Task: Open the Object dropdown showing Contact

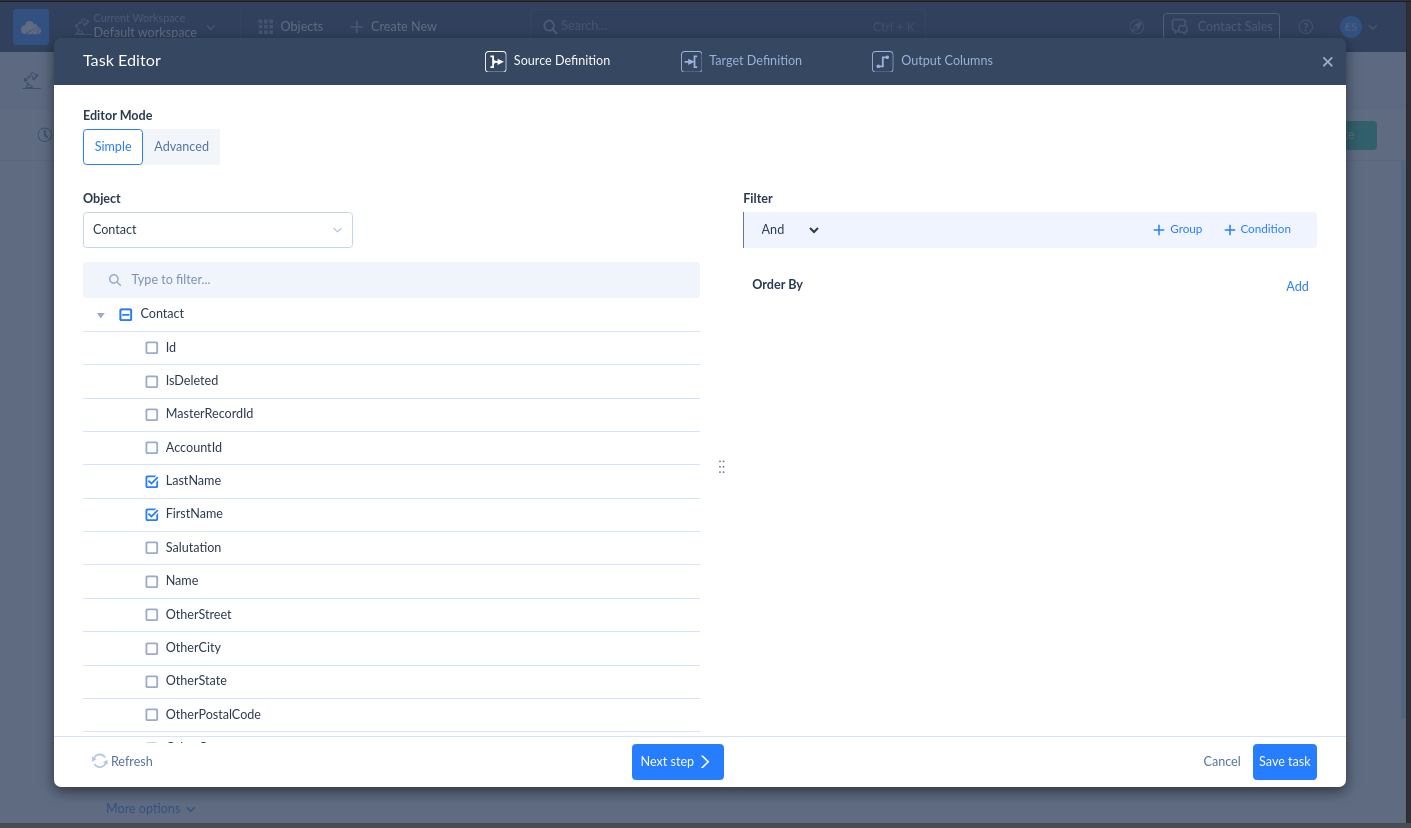Action: [x=217, y=229]
